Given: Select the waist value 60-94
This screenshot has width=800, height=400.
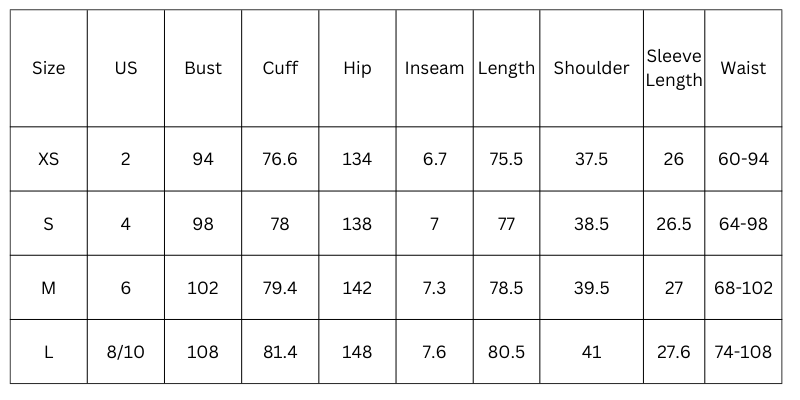Looking at the screenshot, I should [743, 159].
